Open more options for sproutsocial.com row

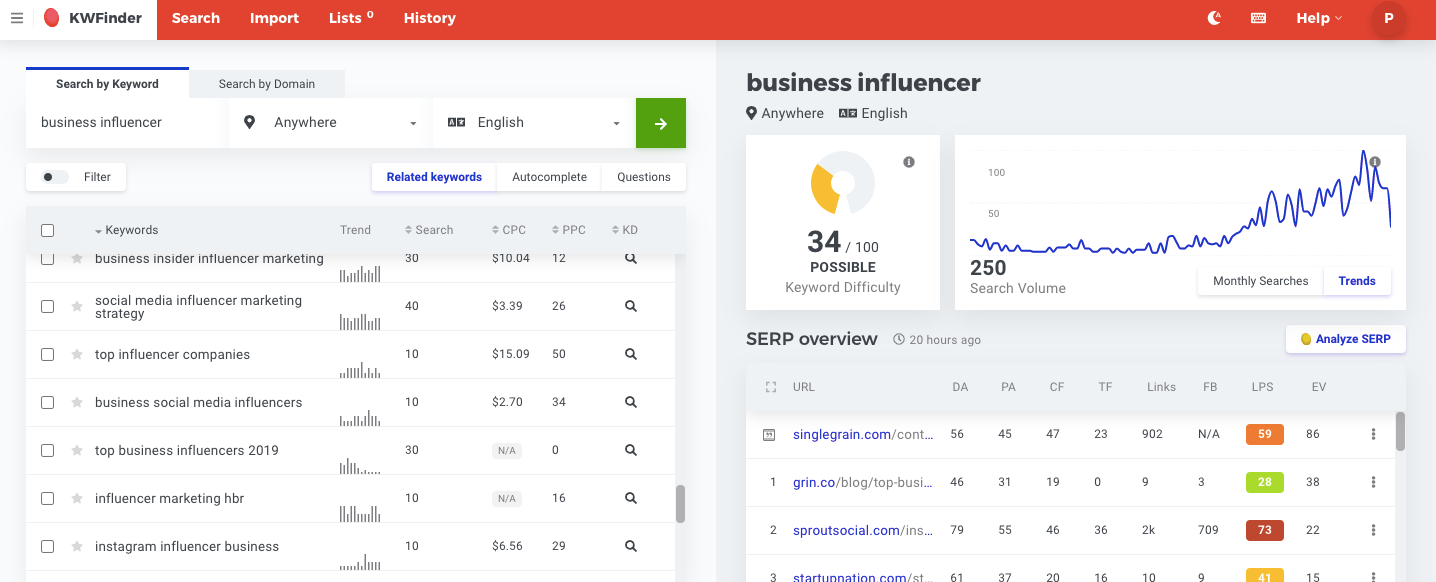pyautogui.click(x=1373, y=530)
